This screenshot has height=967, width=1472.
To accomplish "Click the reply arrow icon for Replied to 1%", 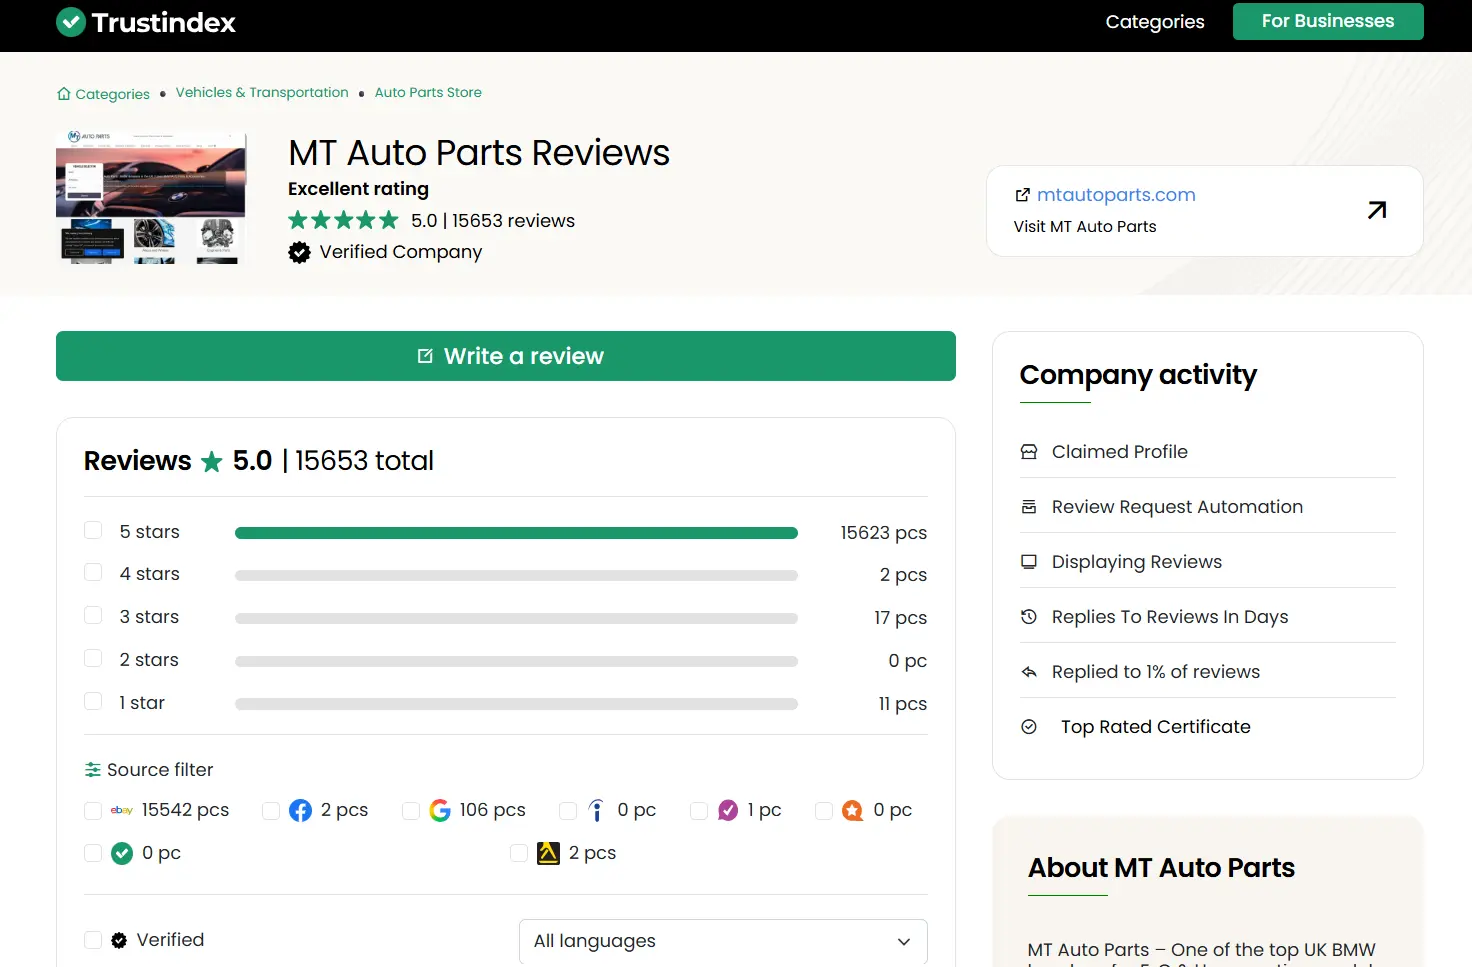I will (1029, 672).
